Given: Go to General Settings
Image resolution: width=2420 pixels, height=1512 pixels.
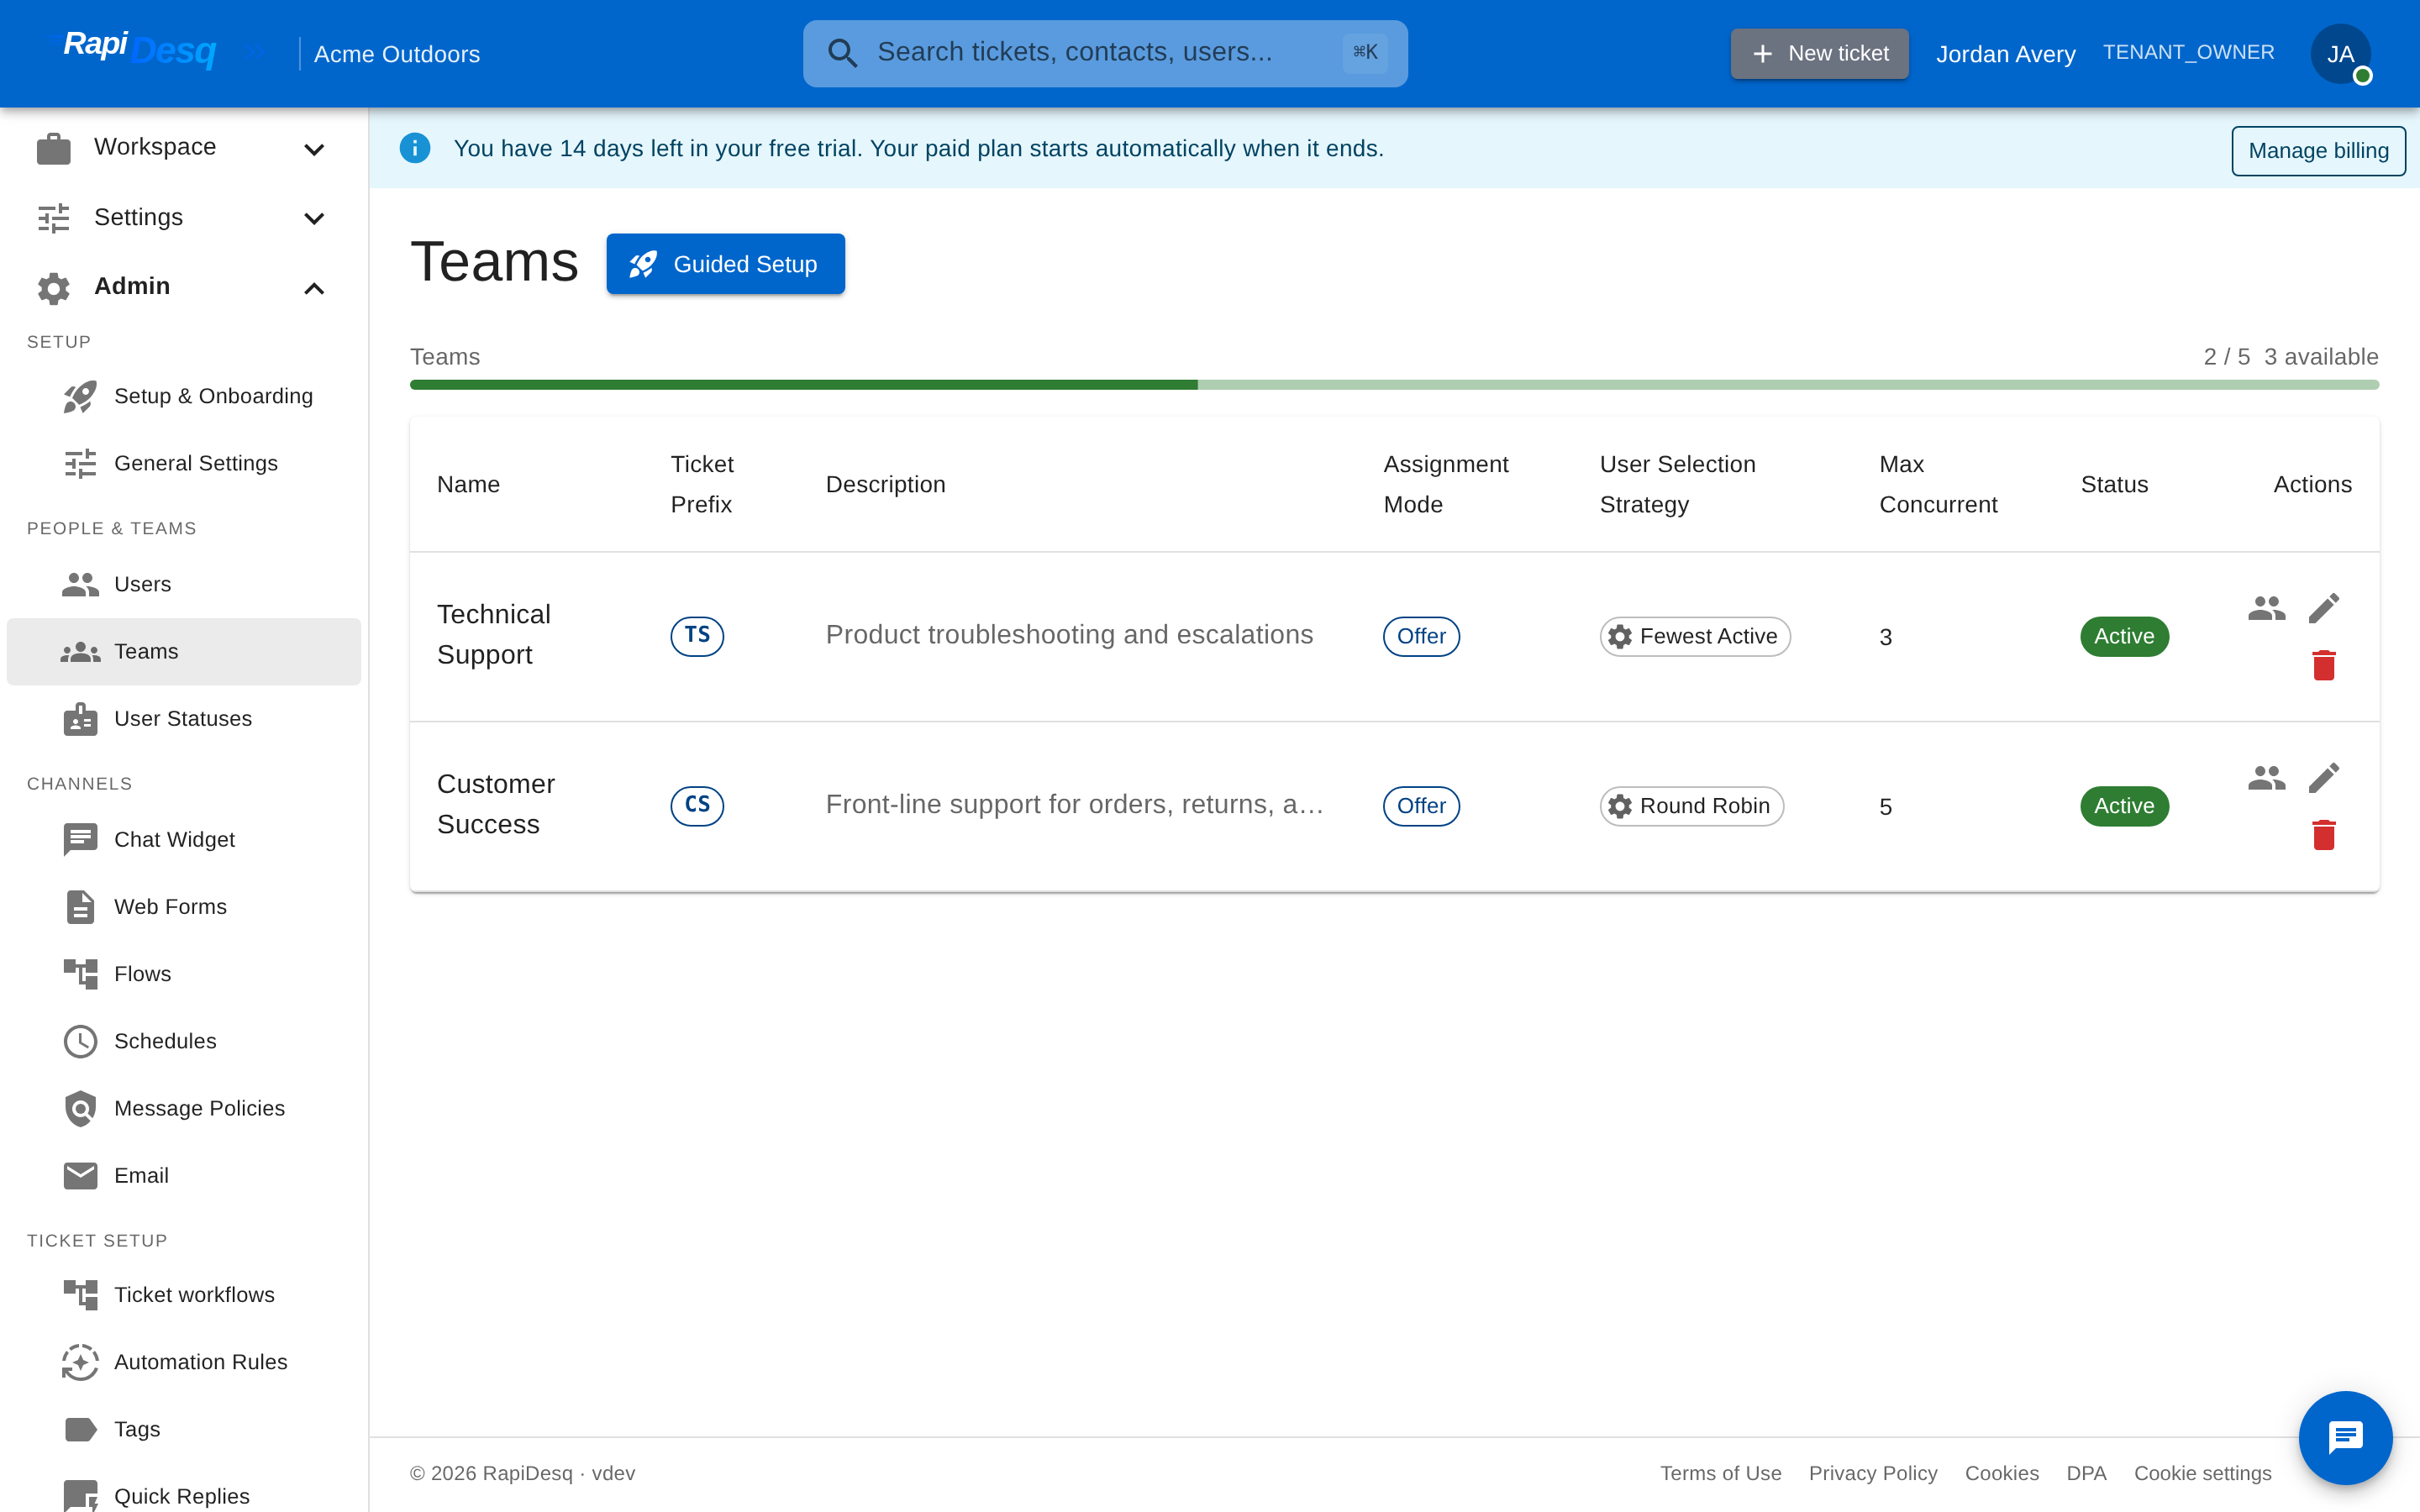Looking at the screenshot, I should pos(184,463).
